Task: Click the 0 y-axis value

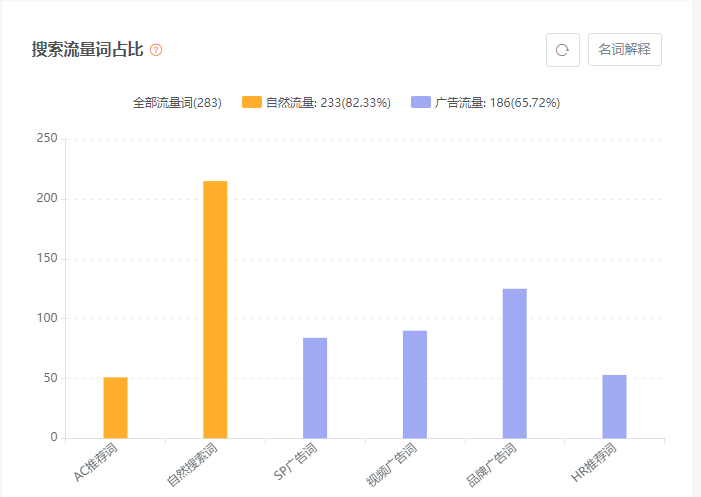Action: pos(54,437)
